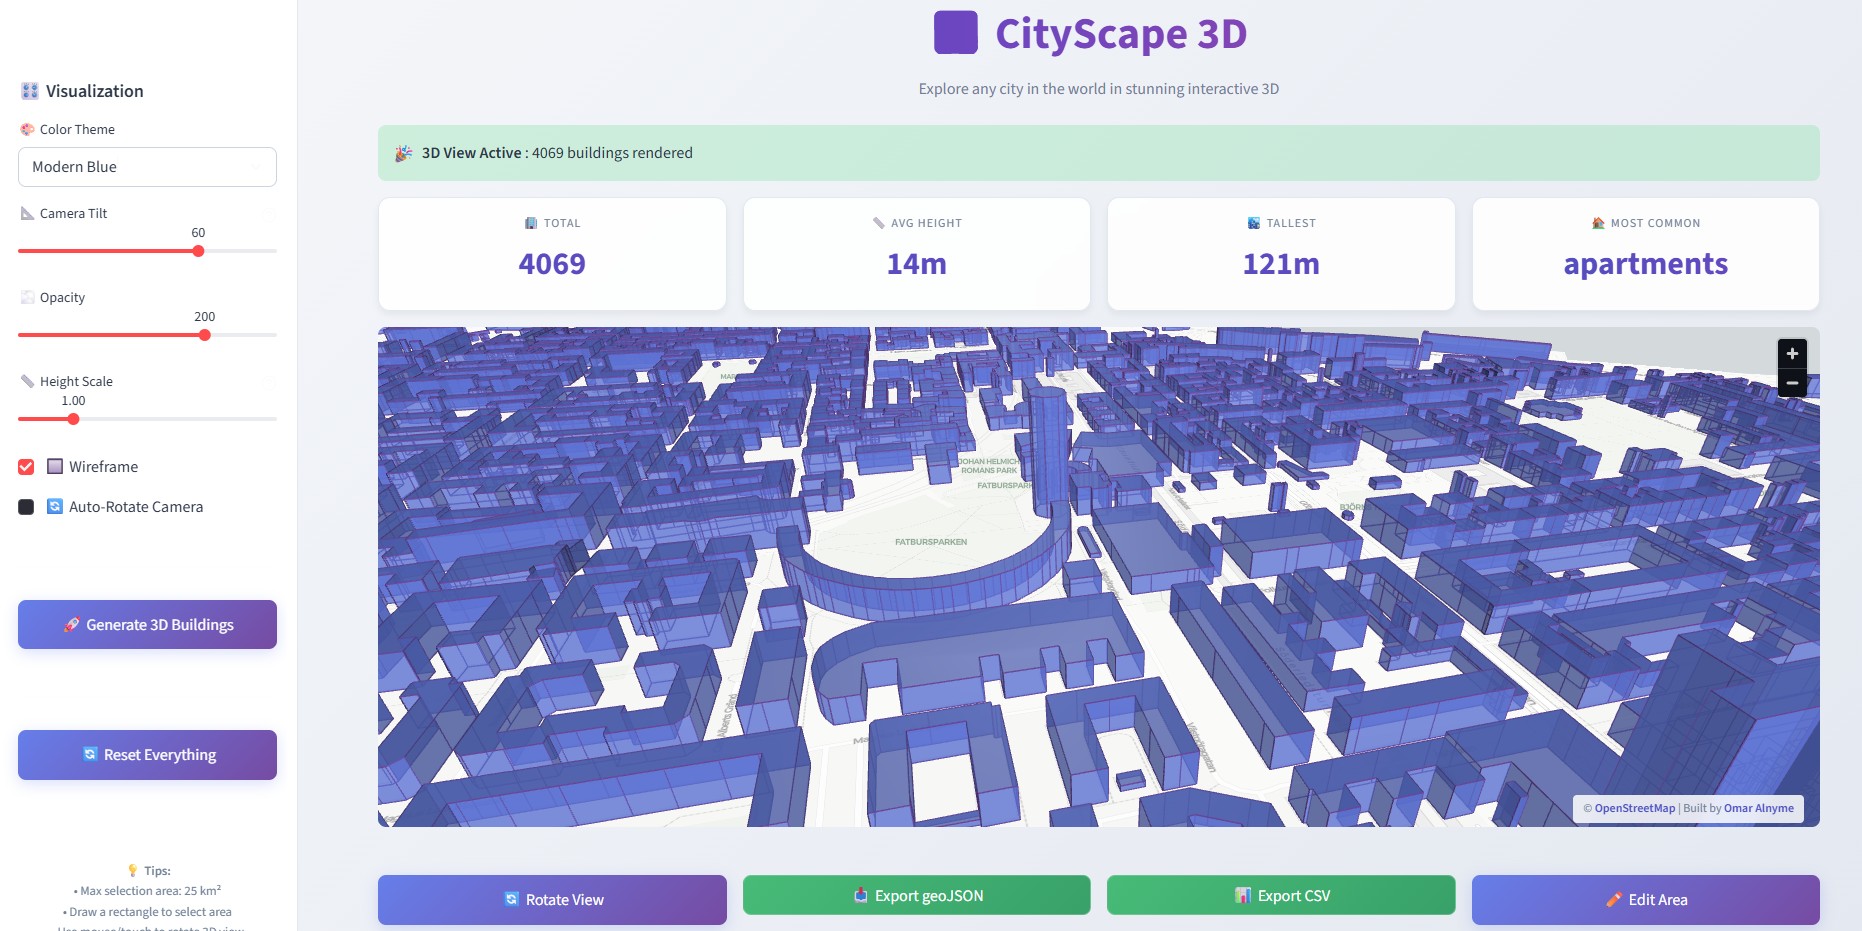Click the Opacity slider handle
Viewport: 1862px width, 931px height.
(204, 335)
